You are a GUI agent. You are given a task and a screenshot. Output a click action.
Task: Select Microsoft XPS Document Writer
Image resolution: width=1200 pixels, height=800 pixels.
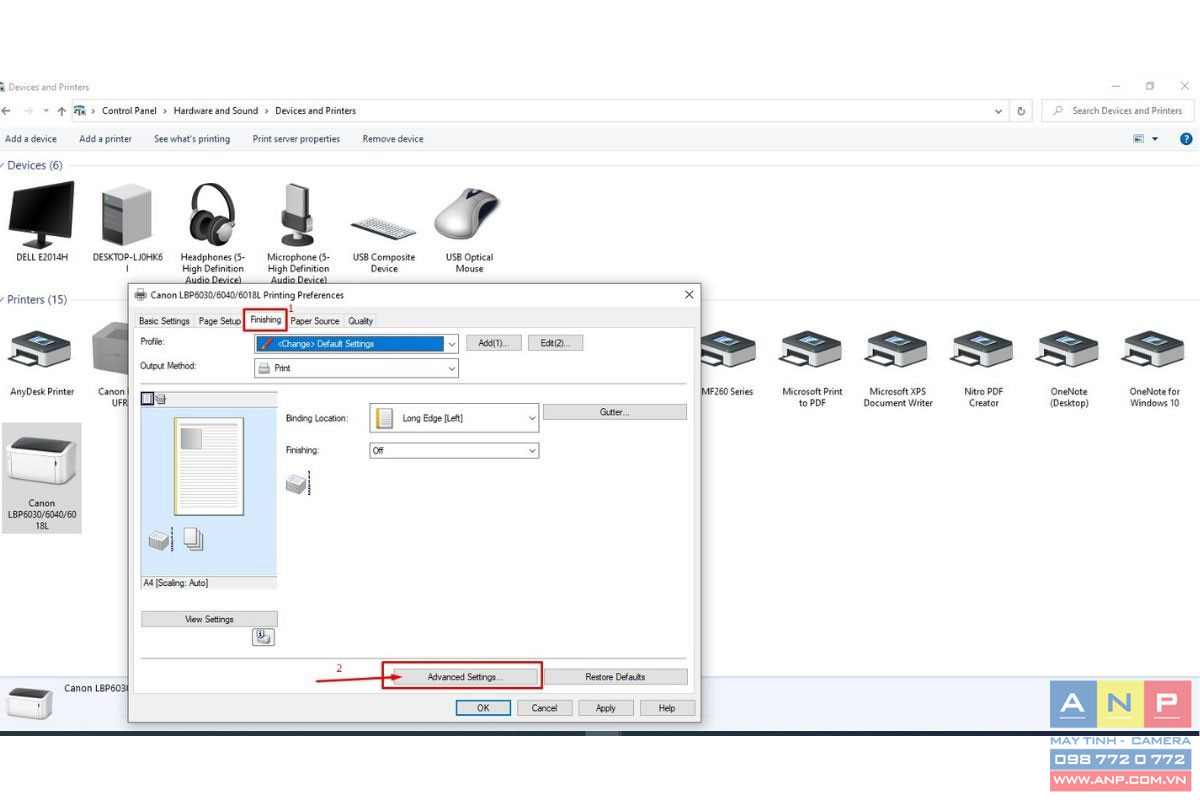[x=898, y=368]
